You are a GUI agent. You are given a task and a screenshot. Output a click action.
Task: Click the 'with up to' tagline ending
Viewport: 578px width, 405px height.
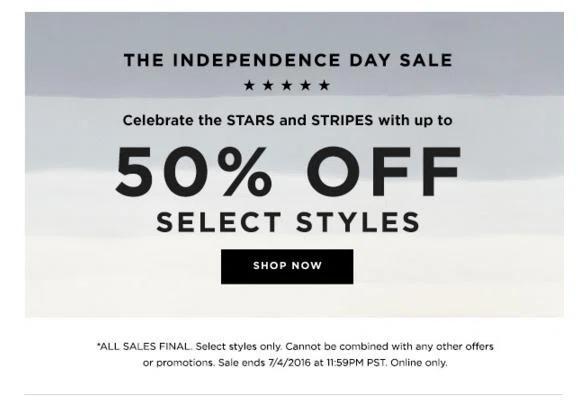click(415, 121)
